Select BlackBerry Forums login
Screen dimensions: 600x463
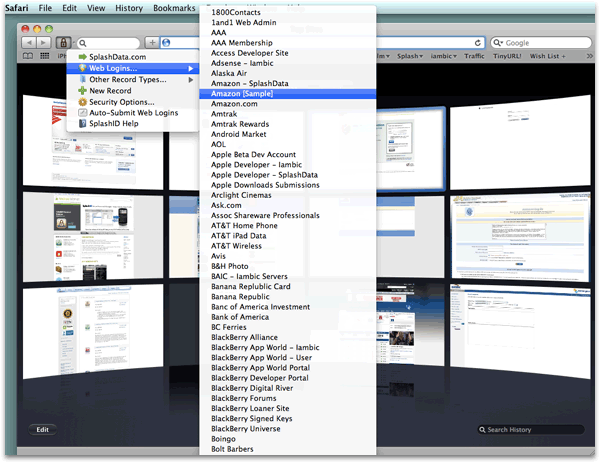[x=287, y=398]
